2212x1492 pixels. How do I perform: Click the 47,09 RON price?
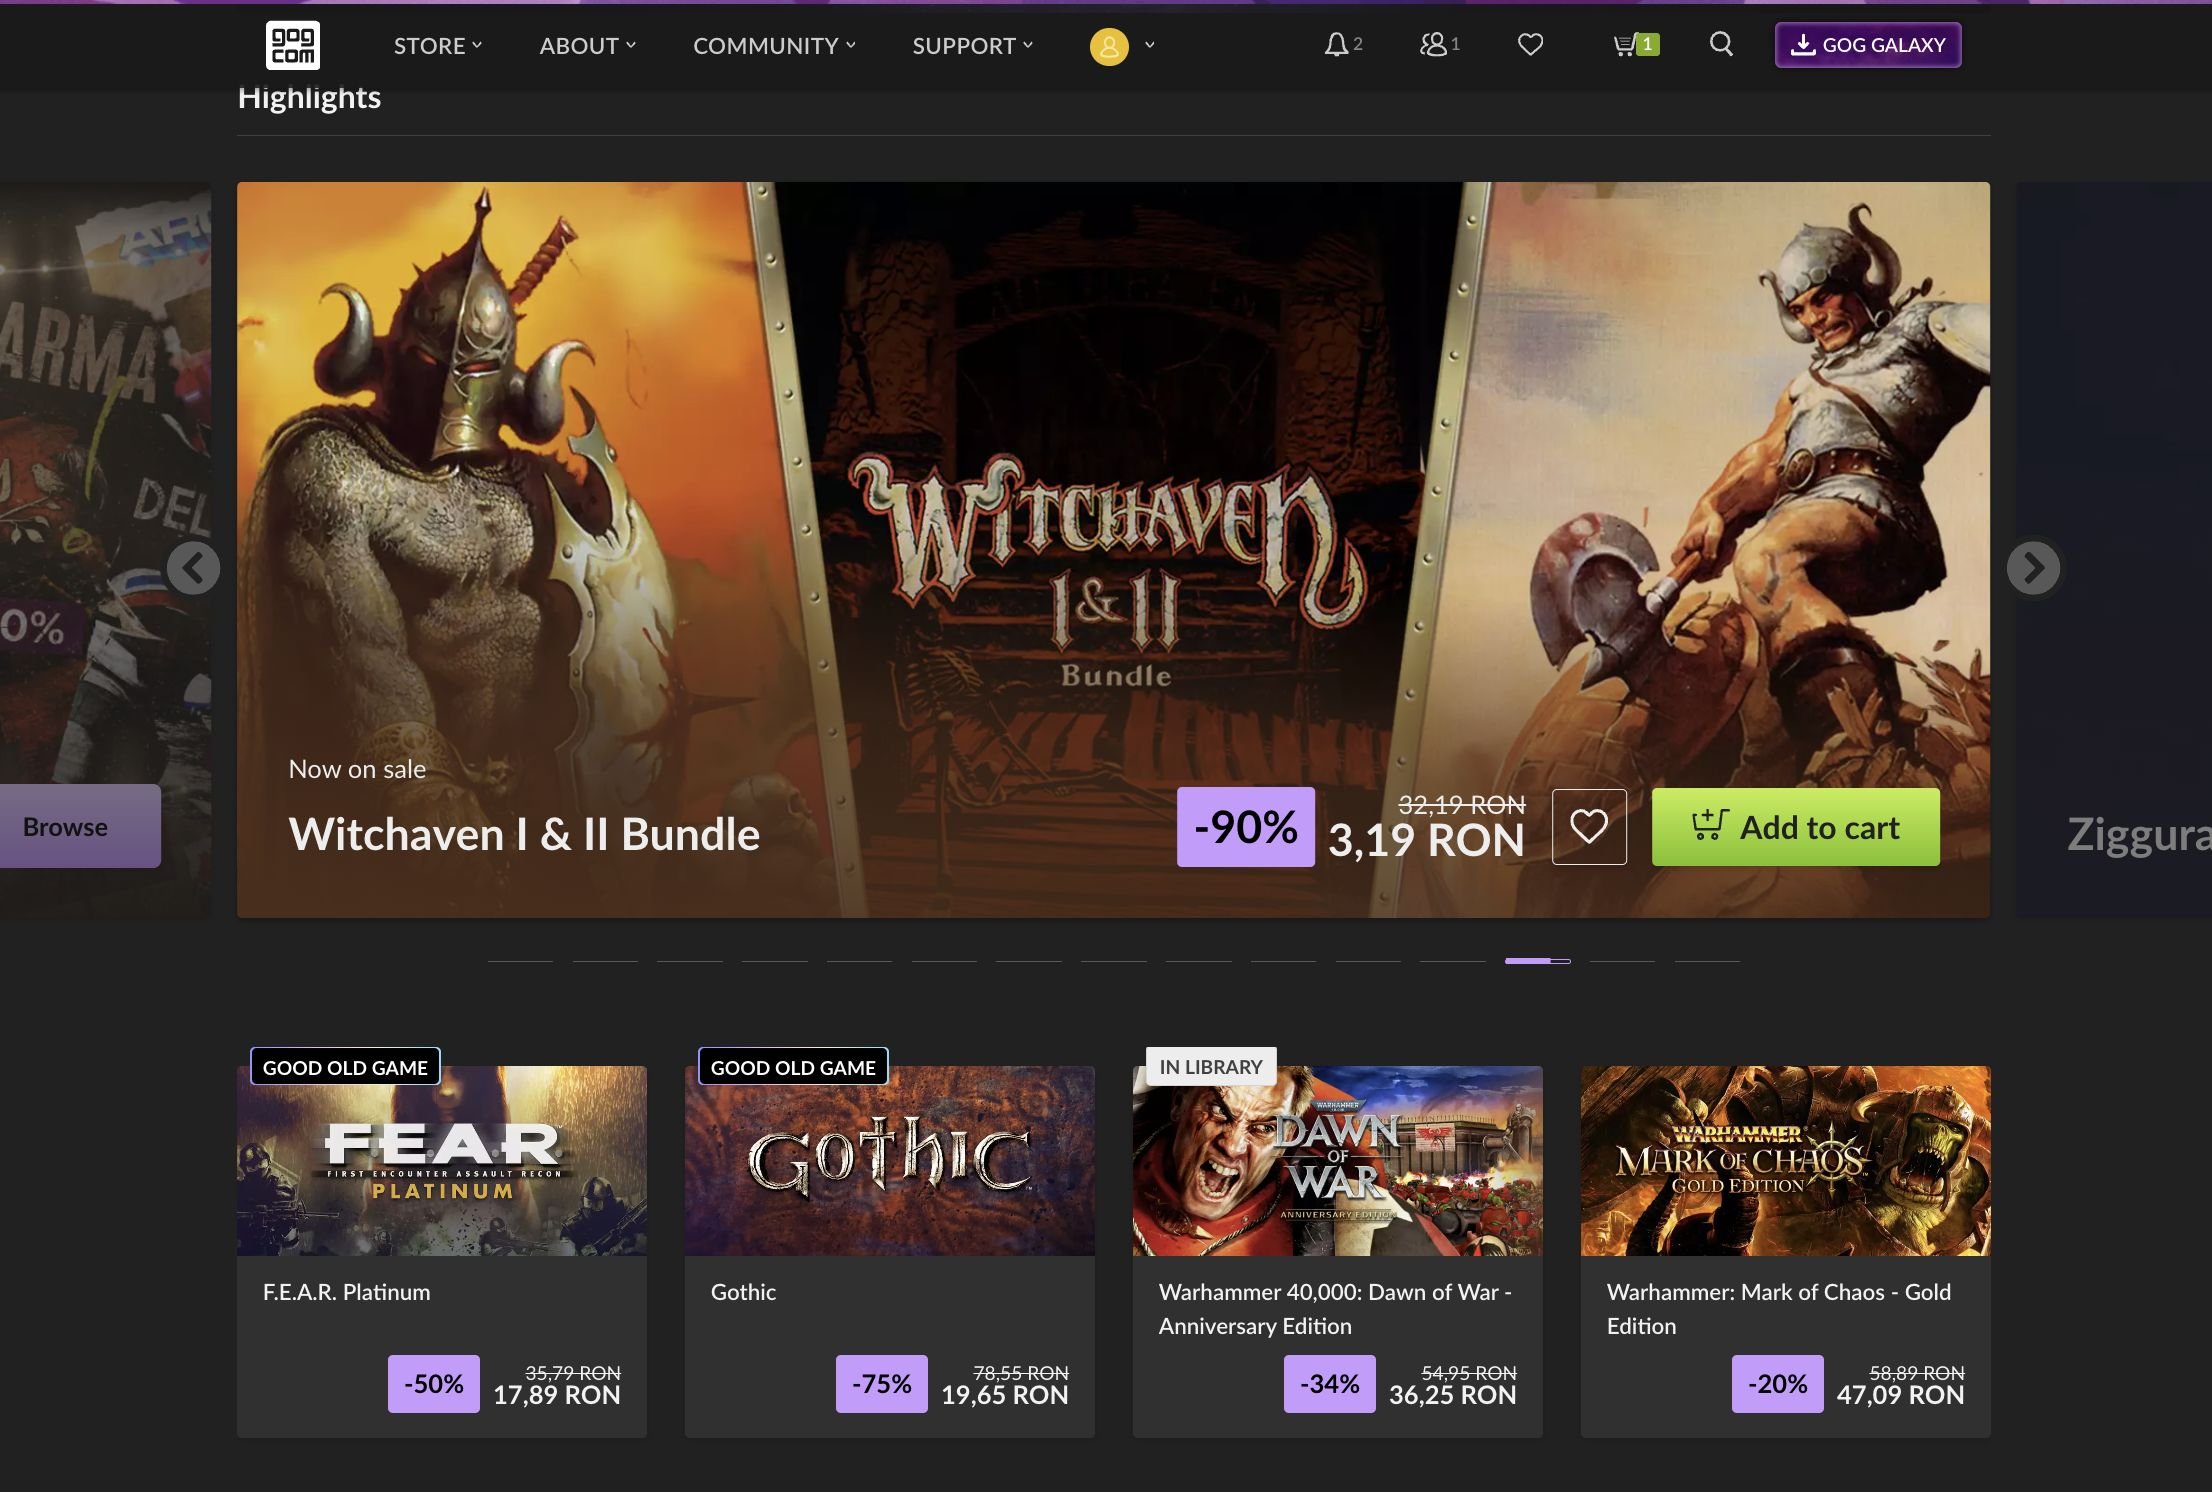[1901, 1395]
